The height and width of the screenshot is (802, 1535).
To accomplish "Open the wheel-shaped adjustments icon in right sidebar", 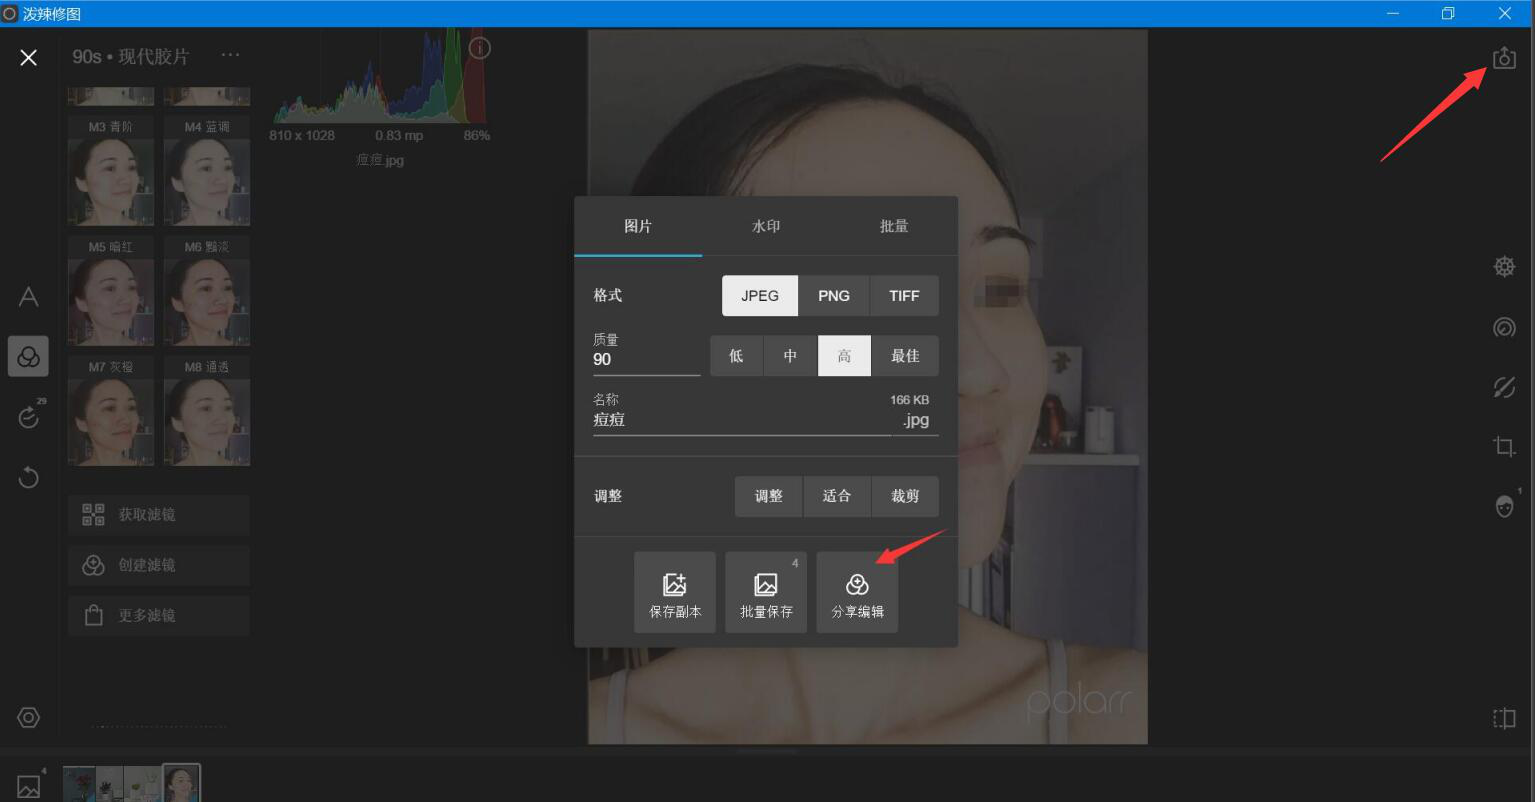I will click(x=1504, y=267).
